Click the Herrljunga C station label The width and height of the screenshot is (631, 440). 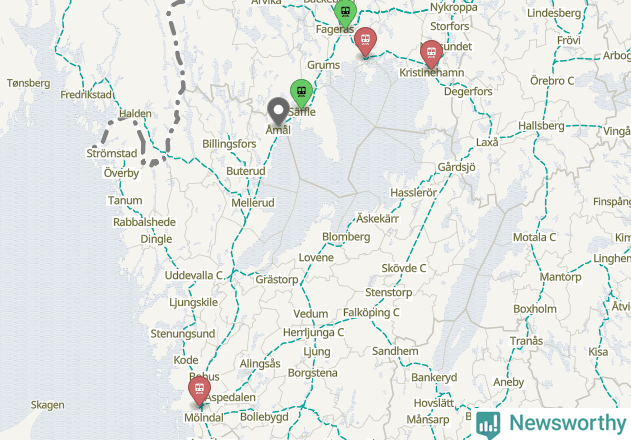click(x=313, y=333)
